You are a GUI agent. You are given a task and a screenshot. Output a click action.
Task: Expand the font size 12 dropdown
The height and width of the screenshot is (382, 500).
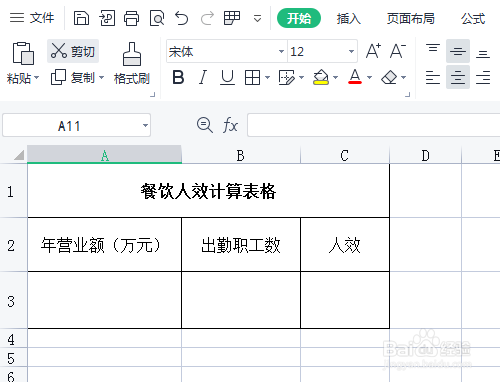click(351, 51)
